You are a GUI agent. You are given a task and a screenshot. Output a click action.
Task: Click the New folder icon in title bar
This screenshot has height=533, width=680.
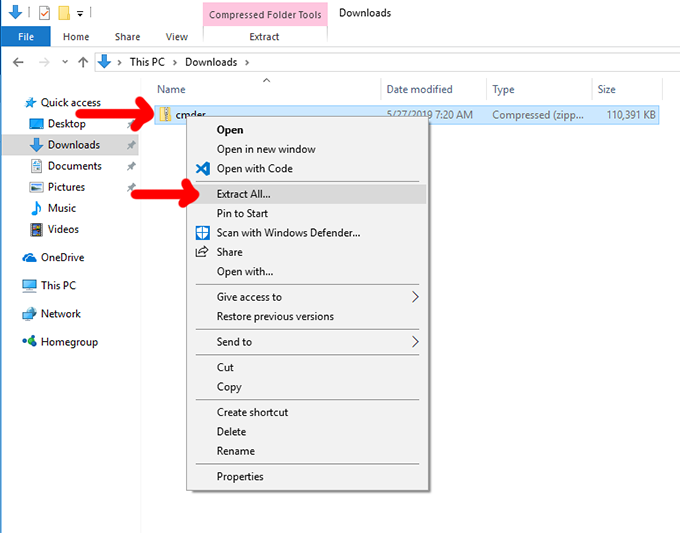click(x=64, y=13)
